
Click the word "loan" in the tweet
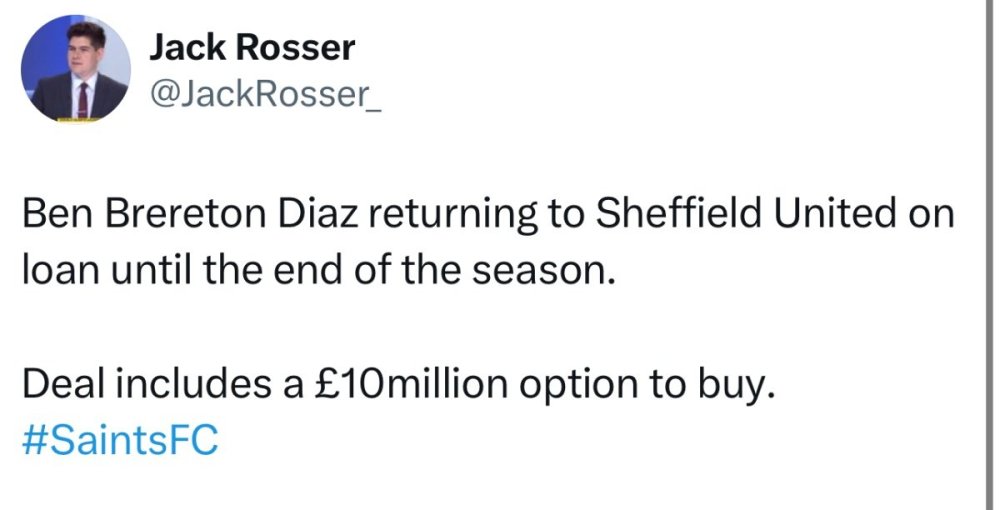58,268
